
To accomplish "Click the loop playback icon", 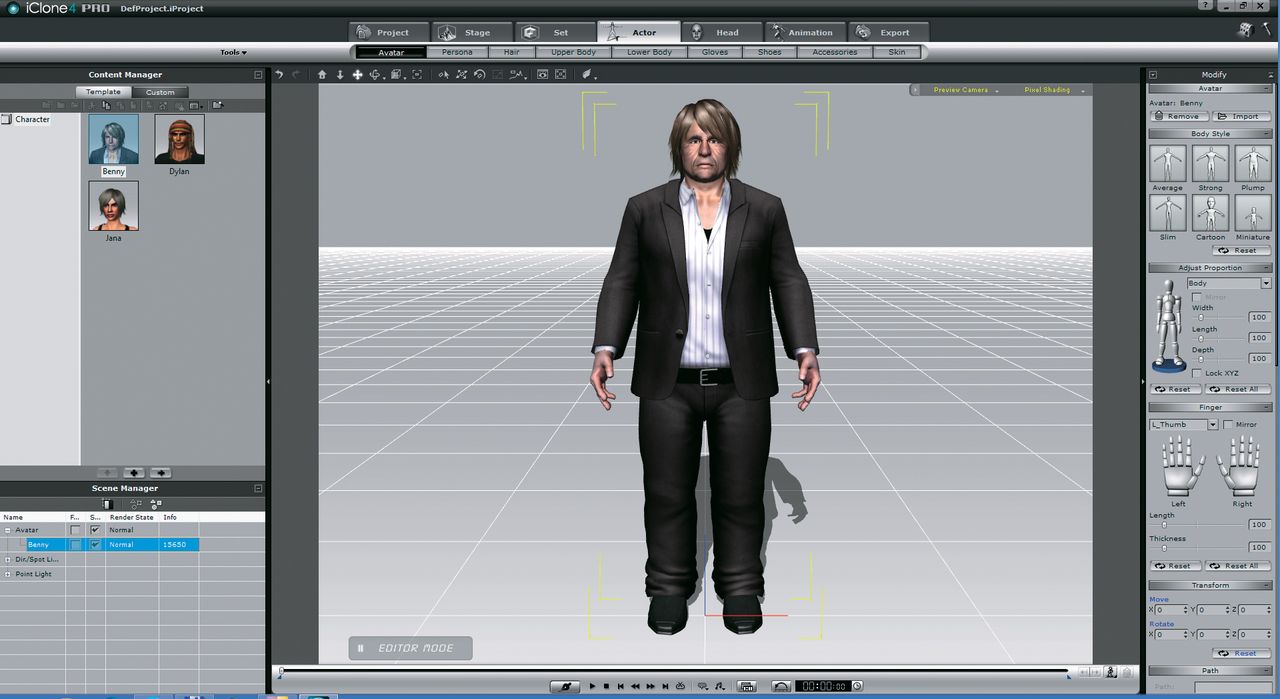I will pyautogui.click(x=681, y=686).
